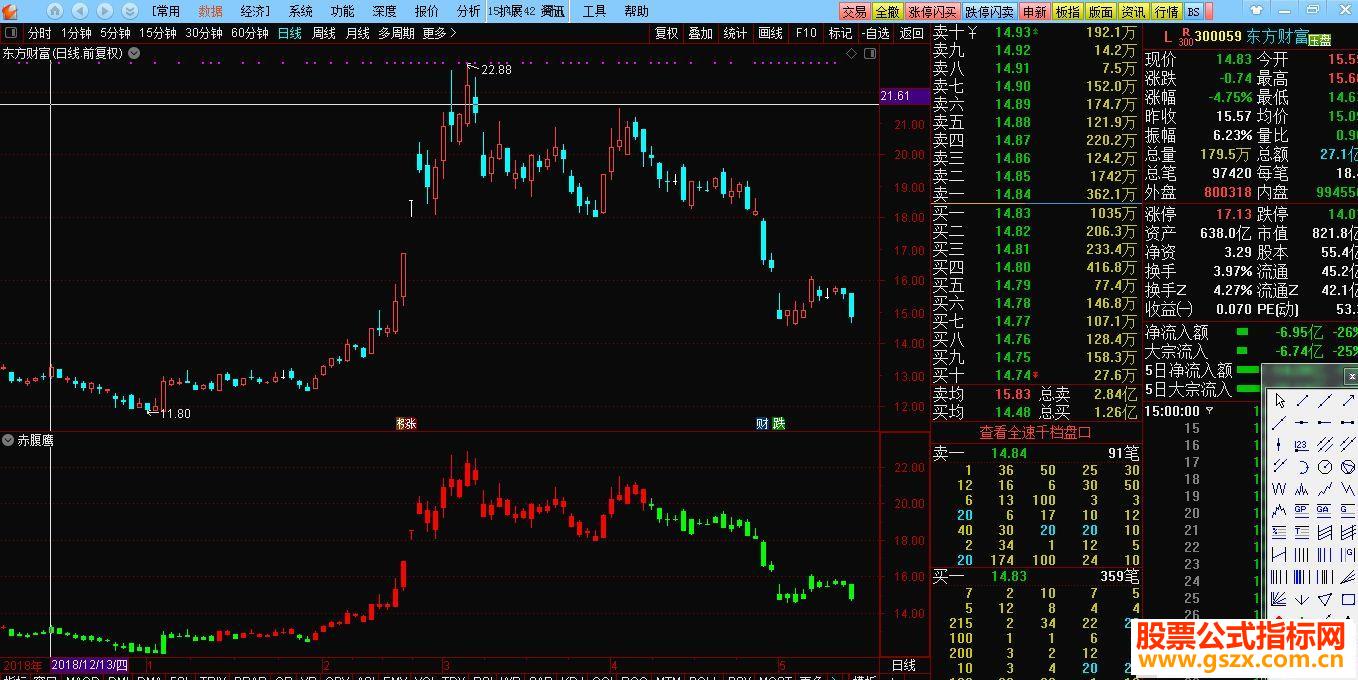Open the 系统 menu
The height and width of the screenshot is (680, 1358).
pyautogui.click(x=301, y=12)
